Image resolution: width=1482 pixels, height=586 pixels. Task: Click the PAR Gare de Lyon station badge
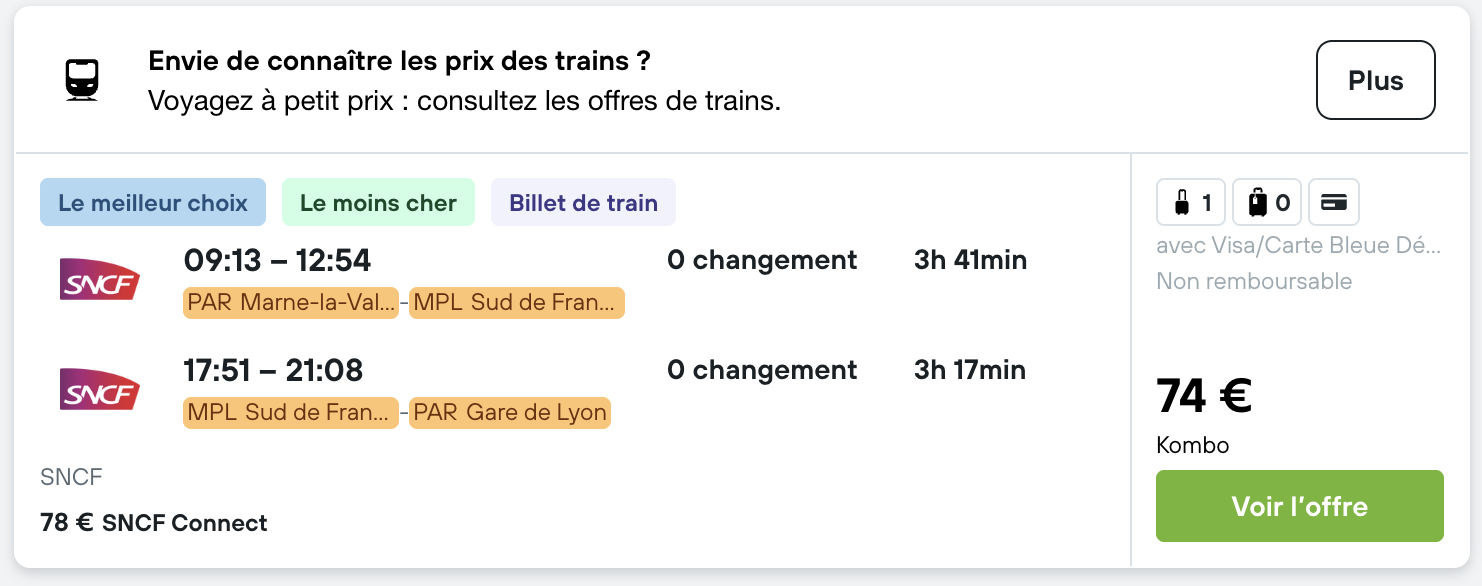tap(510, 413)
